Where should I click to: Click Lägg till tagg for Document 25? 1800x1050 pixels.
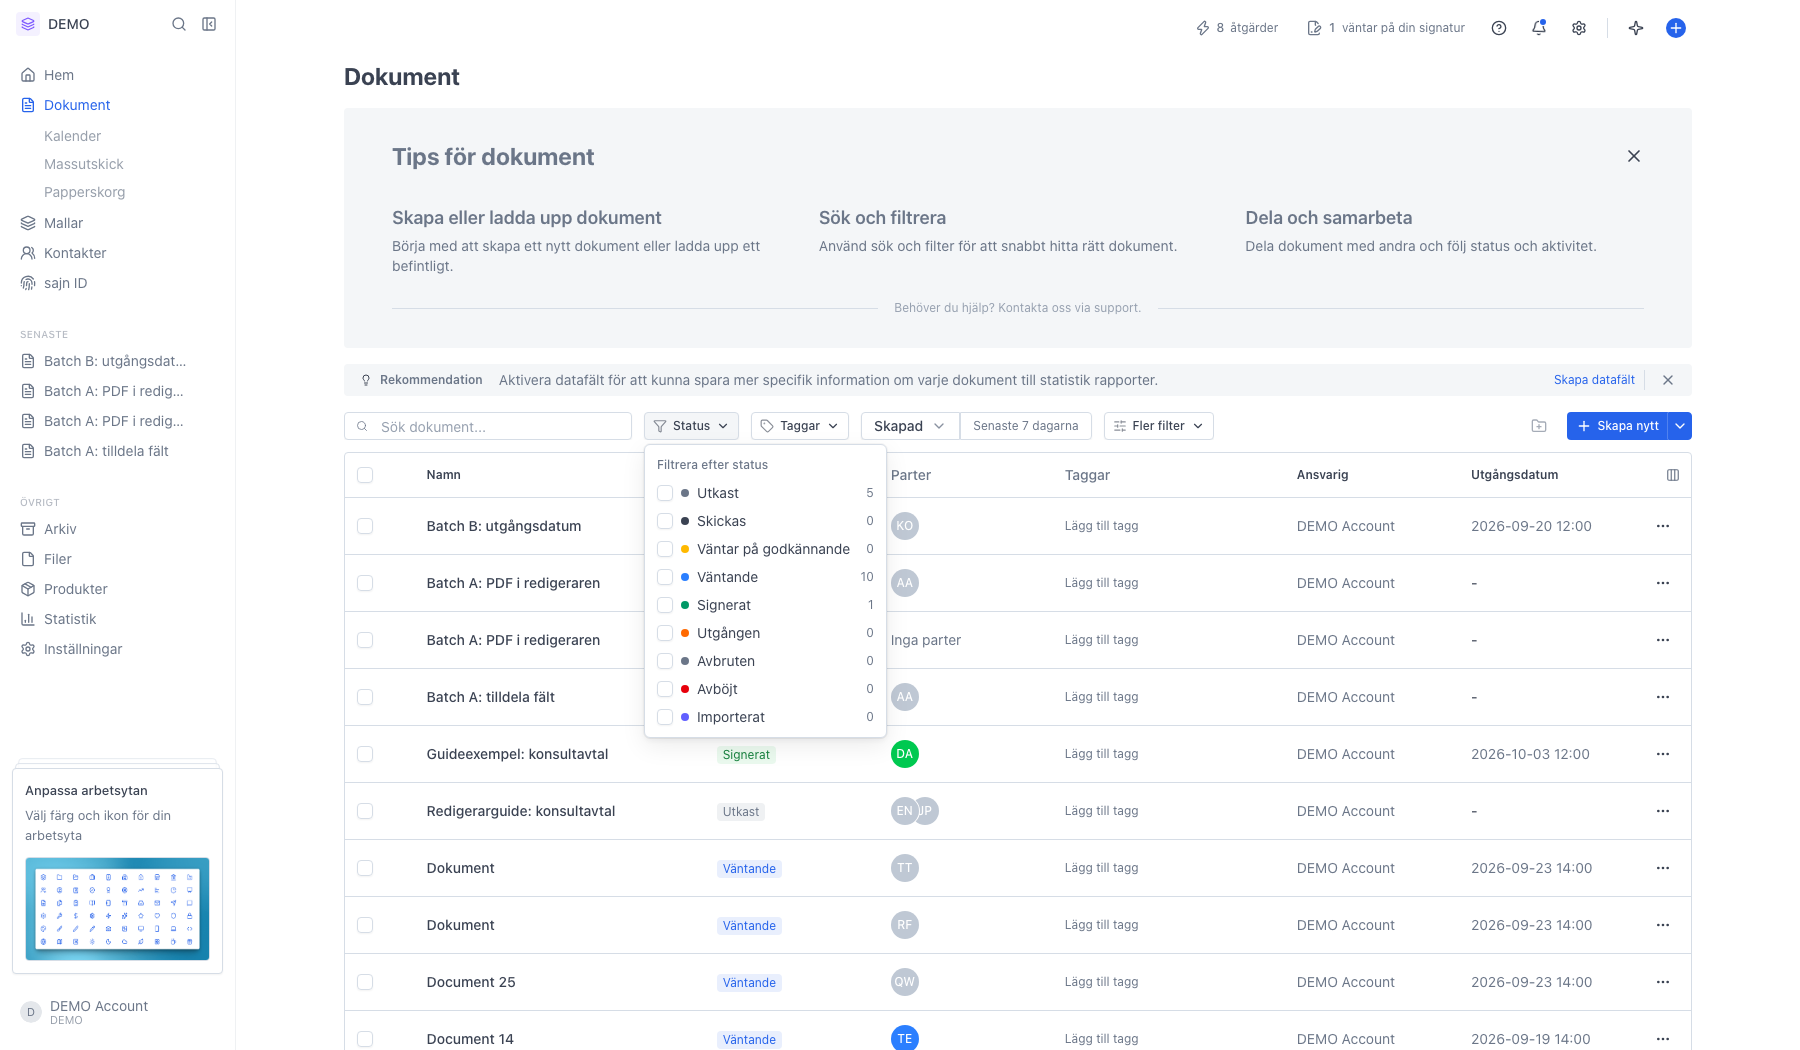(1101, 982)
